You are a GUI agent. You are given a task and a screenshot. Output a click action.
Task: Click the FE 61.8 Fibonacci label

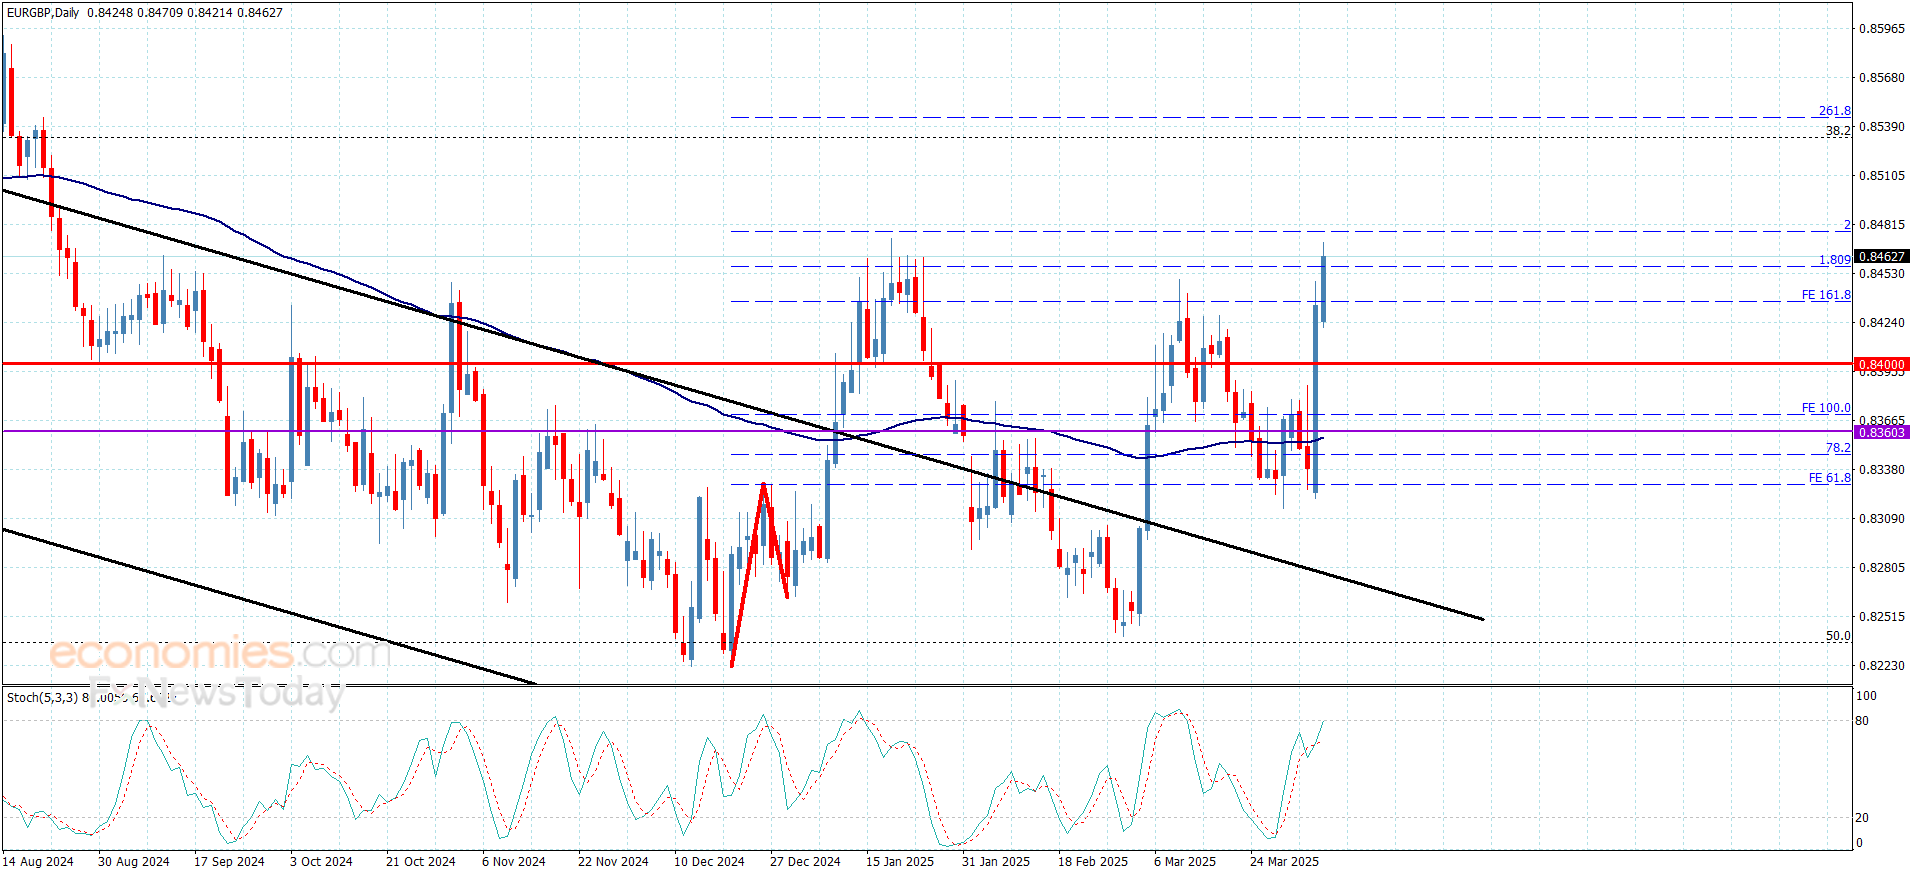(1829, 478)
